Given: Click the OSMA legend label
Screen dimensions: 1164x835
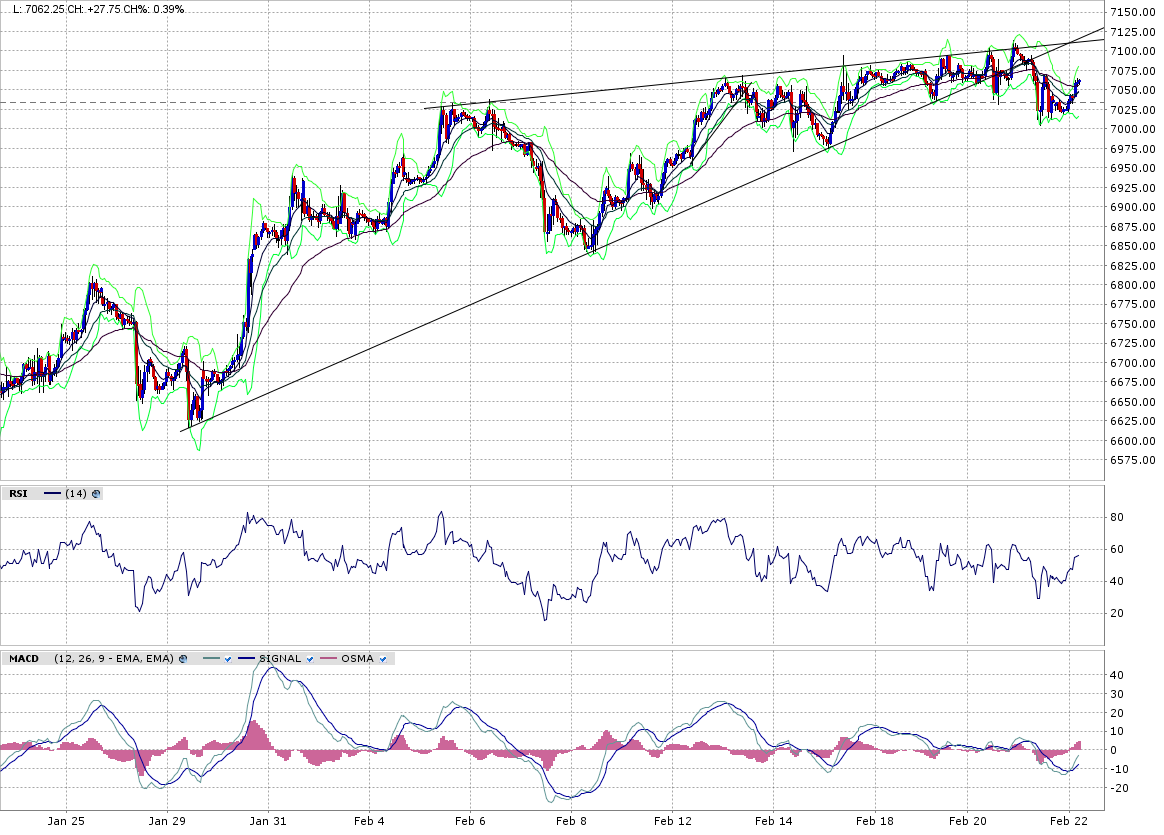Looking at the screenshot, I should click(x=357, y=658).
